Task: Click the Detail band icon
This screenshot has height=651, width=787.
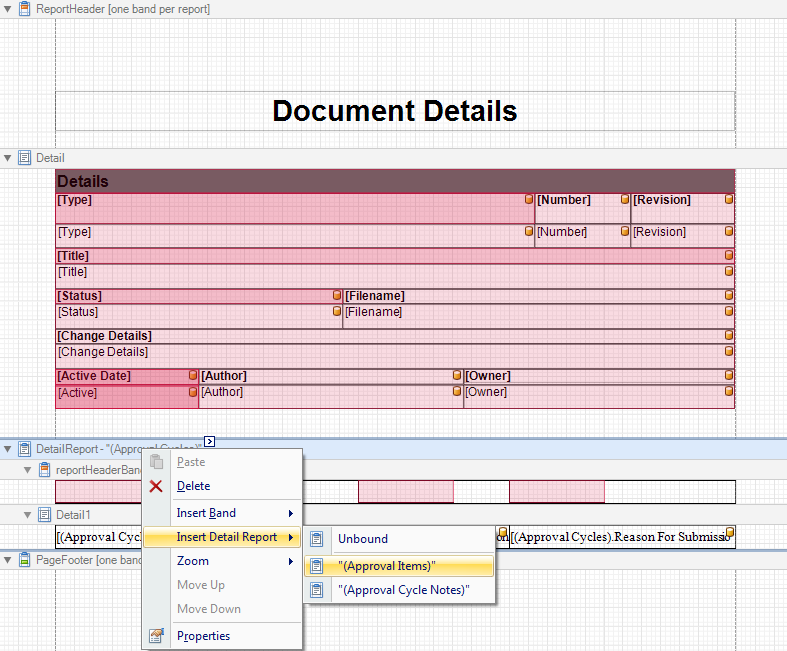Action: coord(24,158)
